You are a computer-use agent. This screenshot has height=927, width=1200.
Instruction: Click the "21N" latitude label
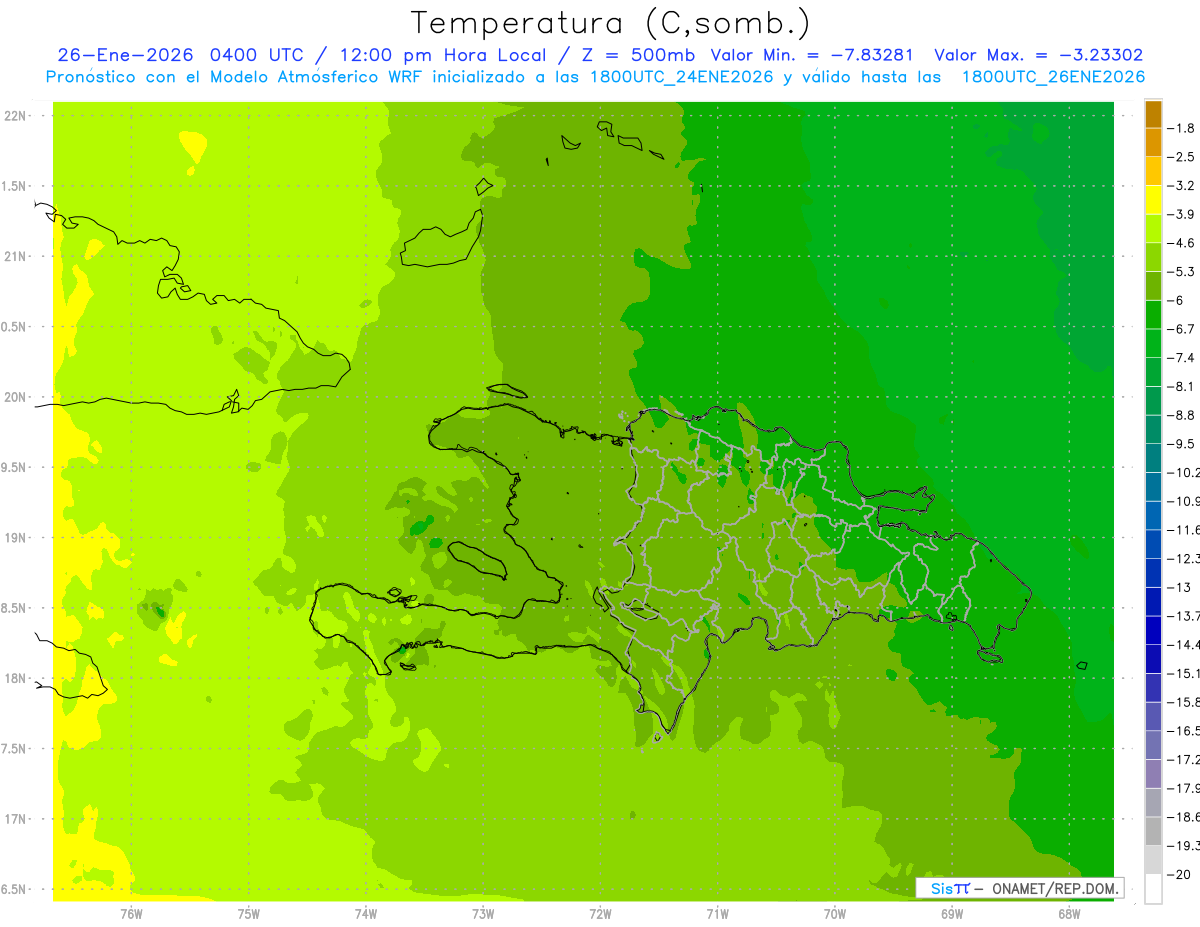(x=16, y=257)
